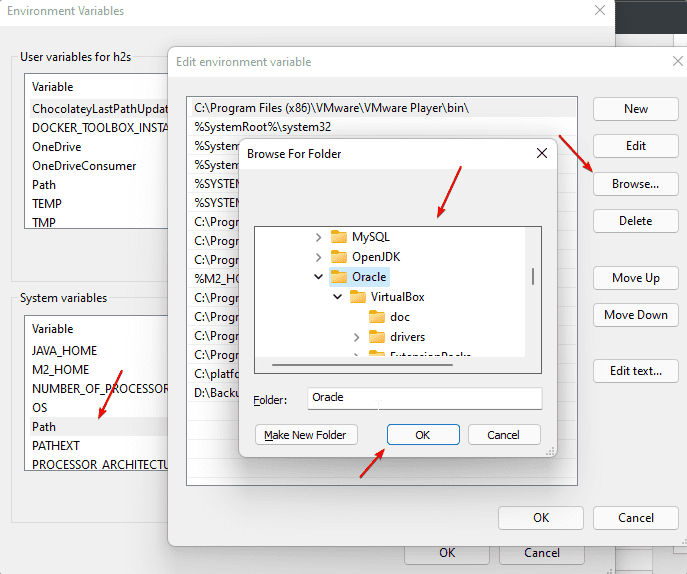Select DOCKER_TOOLBOX_INSTALL user variable

coord(99,128)
